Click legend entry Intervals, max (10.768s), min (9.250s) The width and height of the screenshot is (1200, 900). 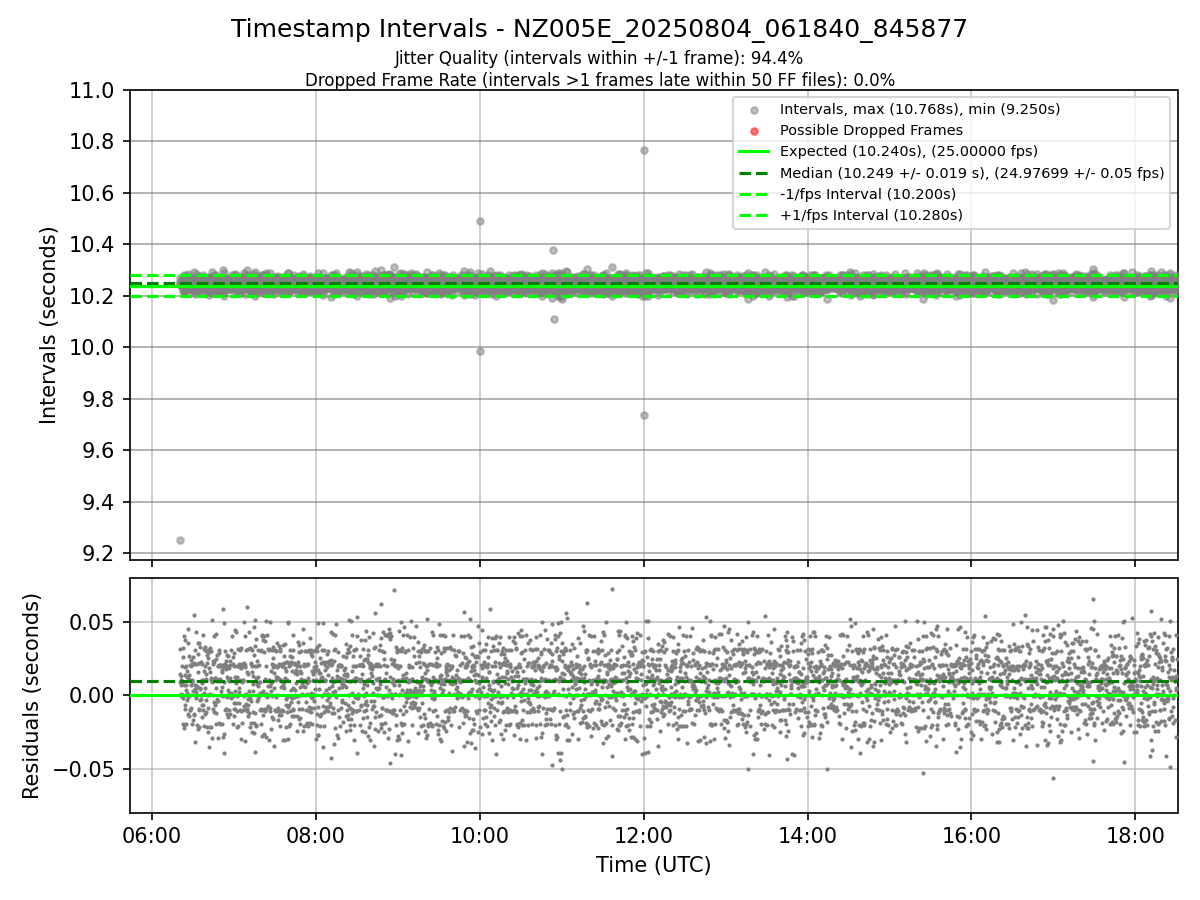(x=920, y=109)
